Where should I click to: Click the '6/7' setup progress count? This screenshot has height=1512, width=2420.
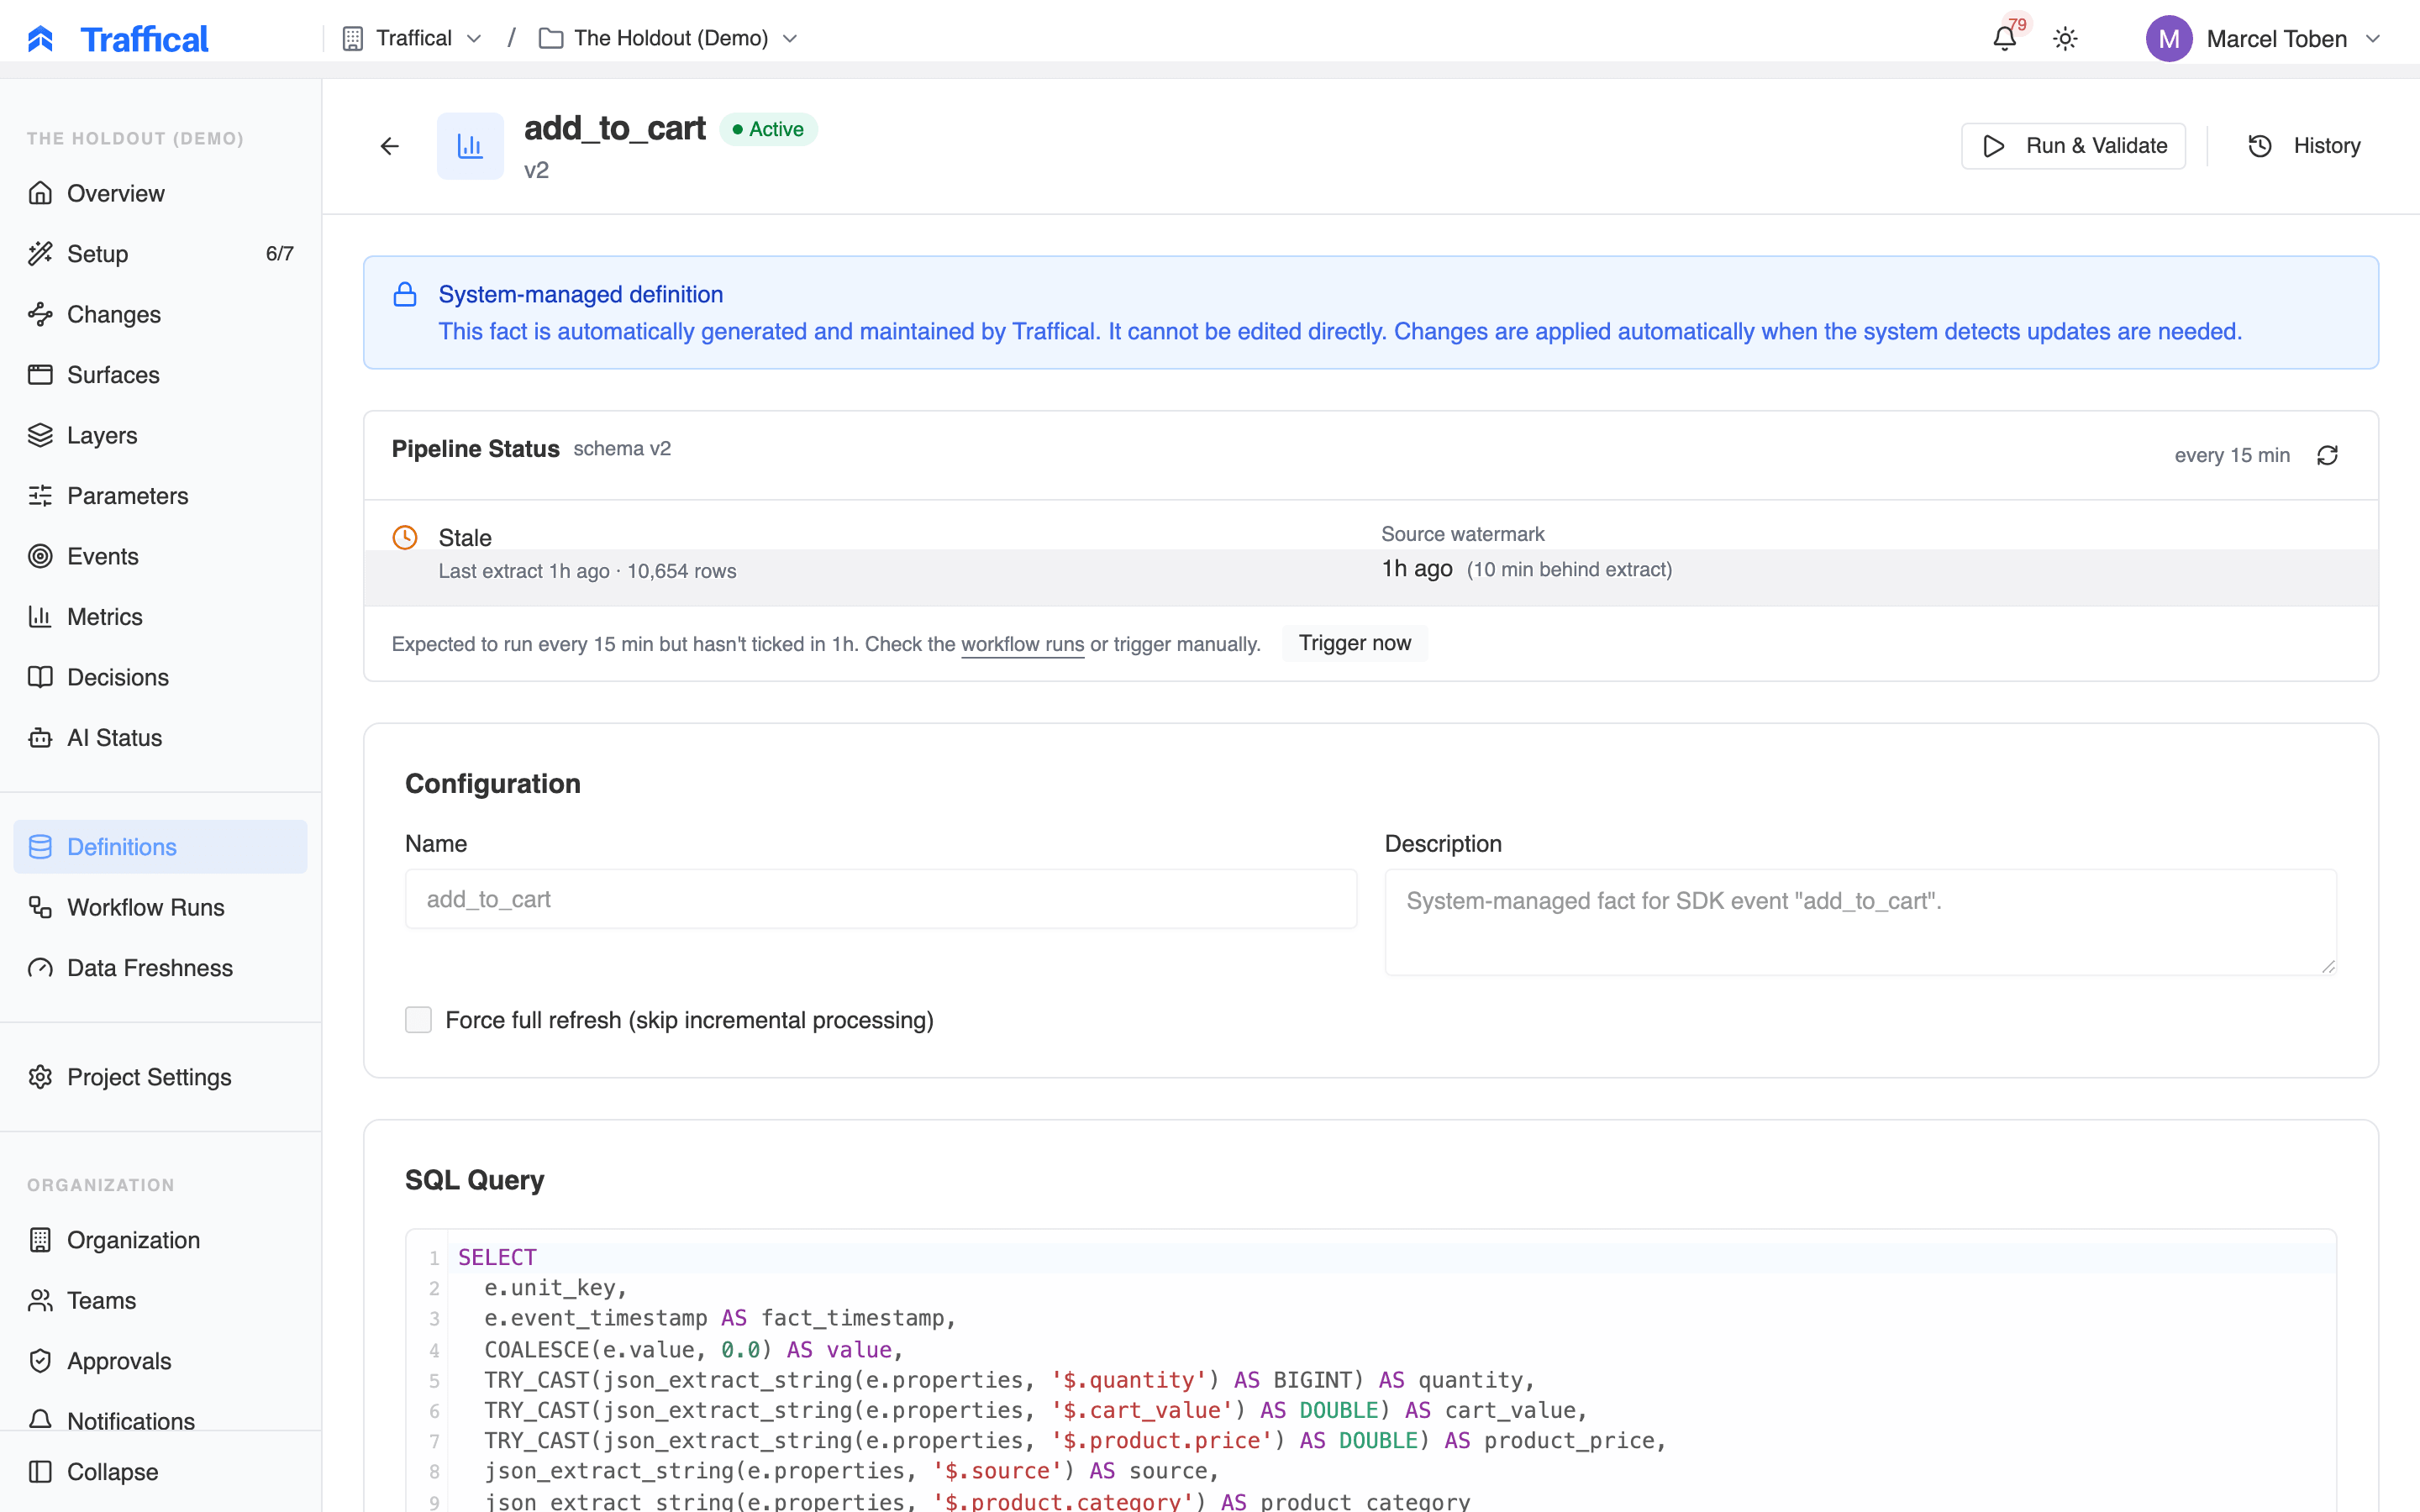tap(280, 254)
